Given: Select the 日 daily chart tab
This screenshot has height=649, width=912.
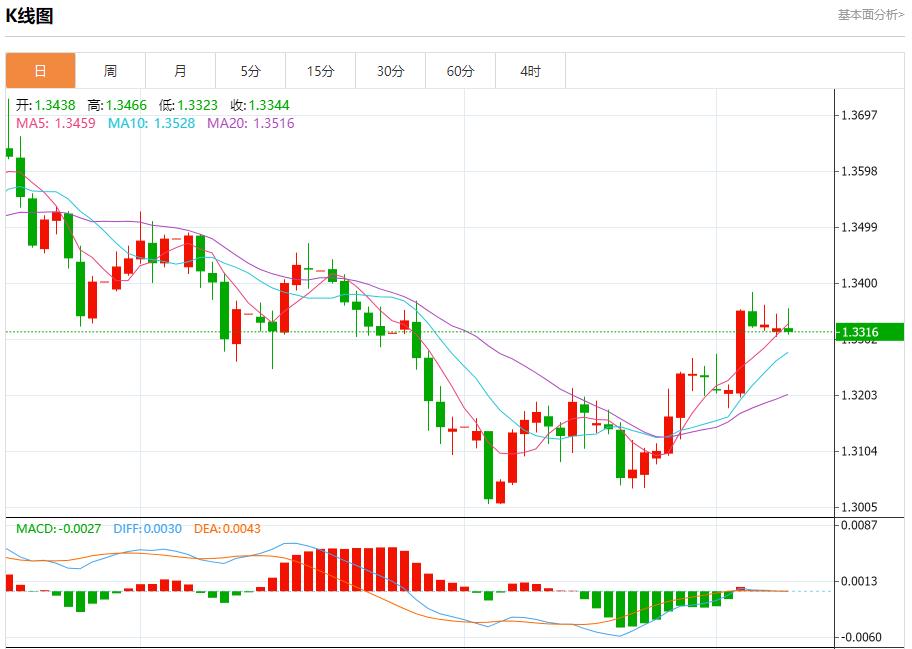Looking at the screenshot, I should pyautogui.click(x=40, y=71).
